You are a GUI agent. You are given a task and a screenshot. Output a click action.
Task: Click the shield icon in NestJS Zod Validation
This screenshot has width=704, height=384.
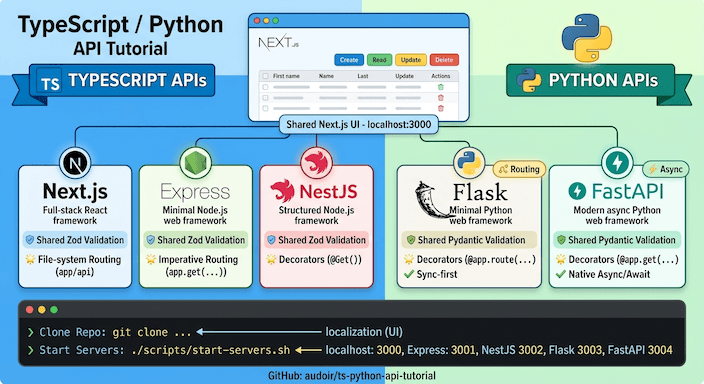click(271, 240)
